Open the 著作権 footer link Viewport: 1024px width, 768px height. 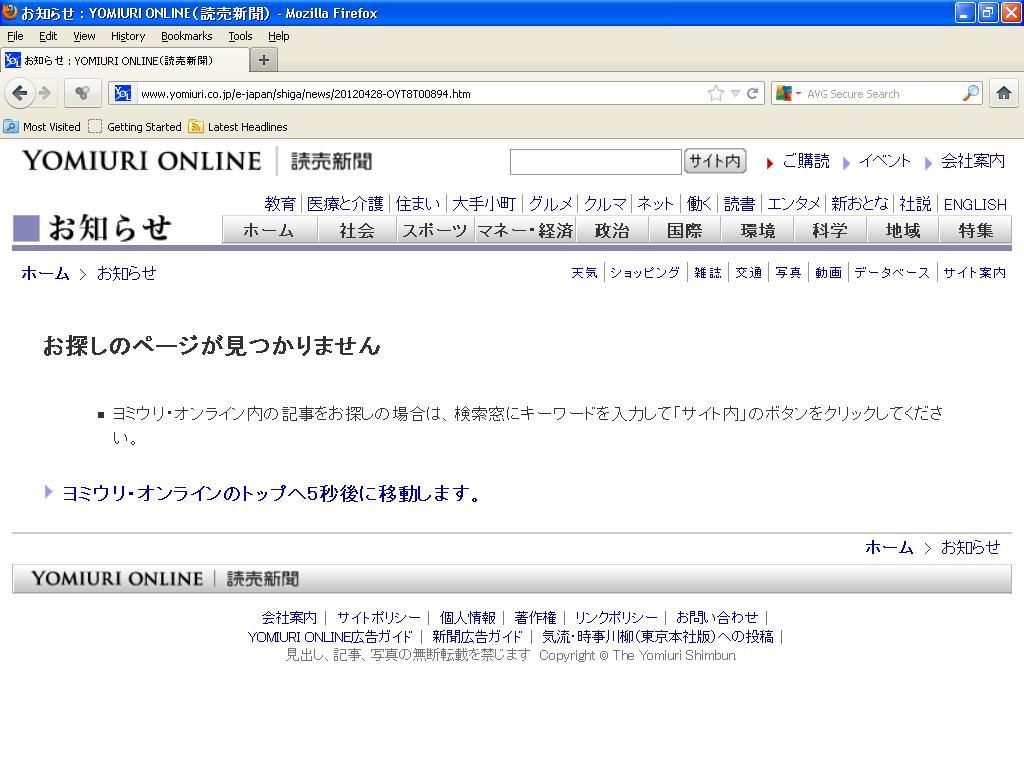[x=535, y=617]
